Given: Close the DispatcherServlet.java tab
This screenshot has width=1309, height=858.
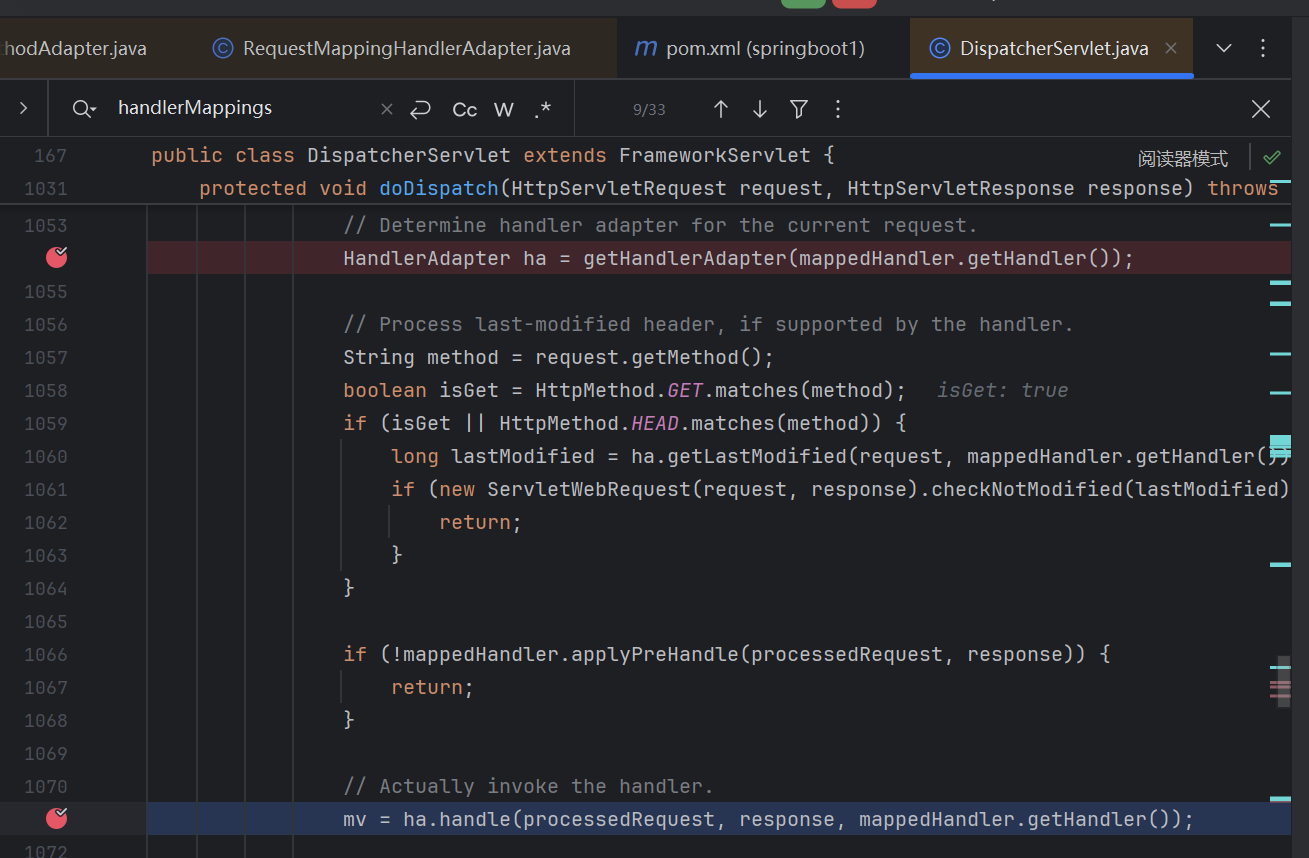Looking at the screenshot, I should [1171, 48].
